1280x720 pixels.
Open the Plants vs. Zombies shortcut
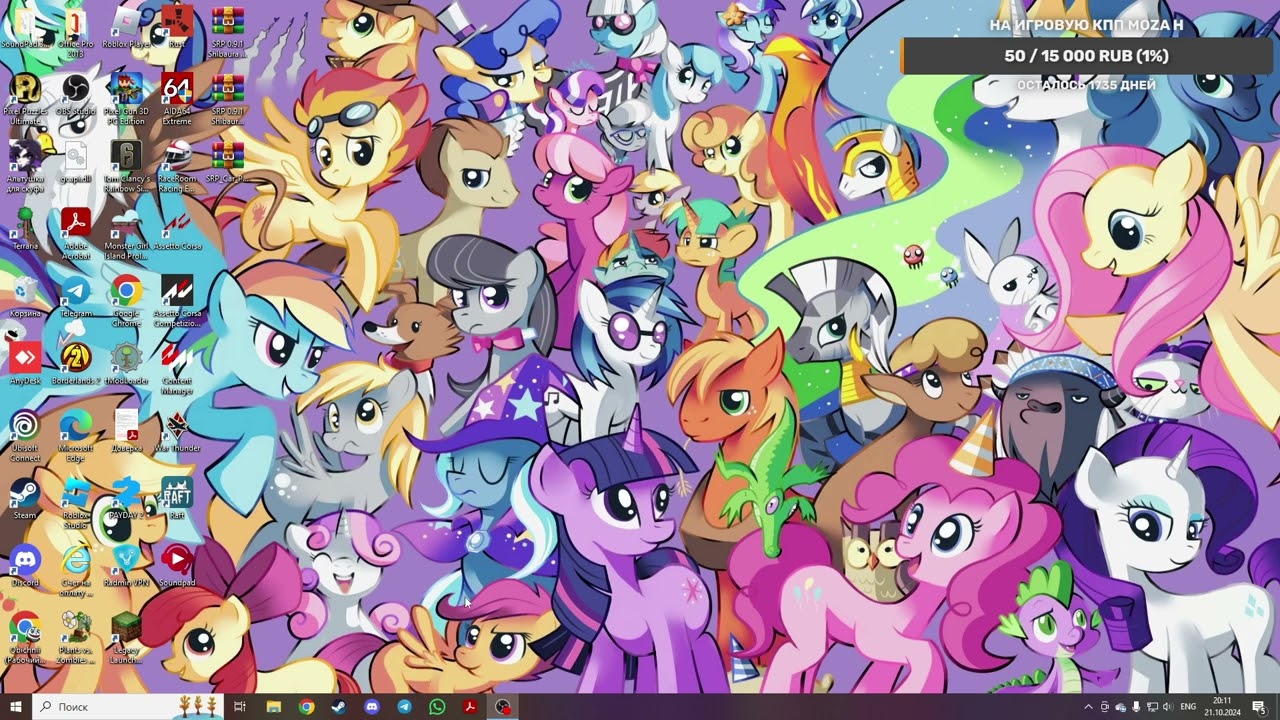(75, 637)
